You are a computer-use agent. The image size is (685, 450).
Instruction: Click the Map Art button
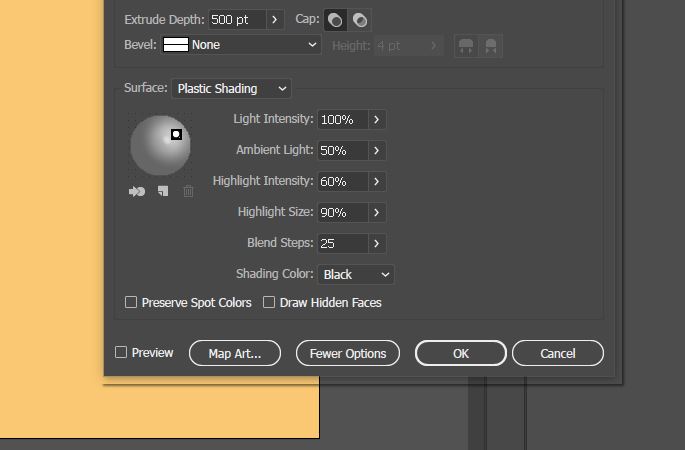pyautogui.click(x=235, y=353)
